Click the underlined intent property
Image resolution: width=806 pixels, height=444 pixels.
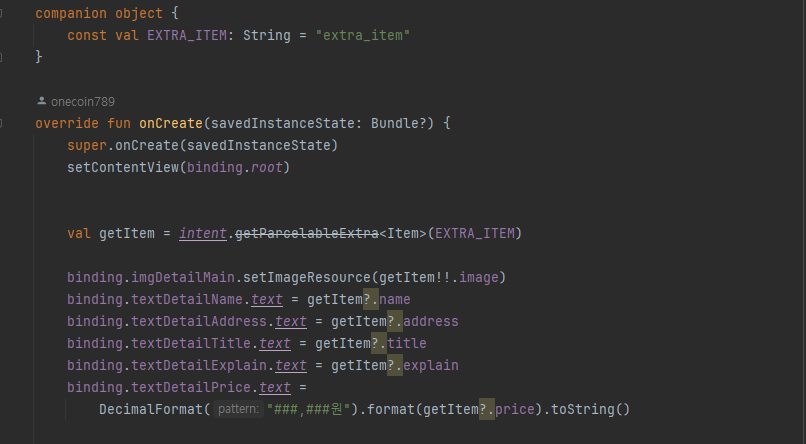click(x=203, y=233)
